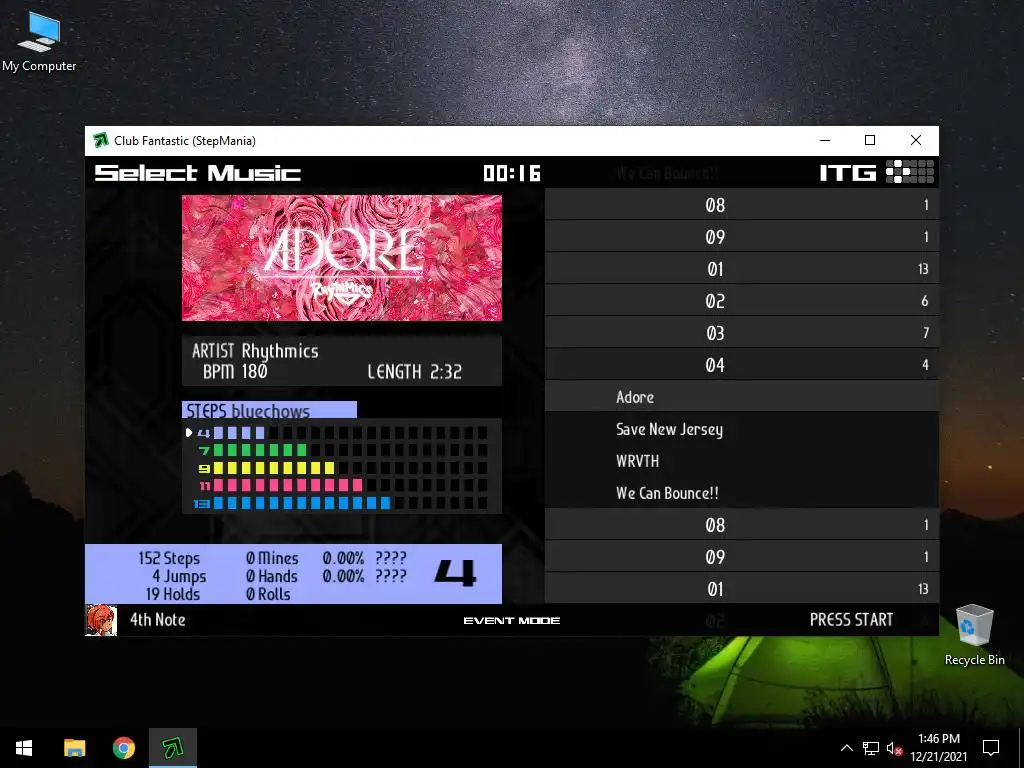This screenshot has width=1024, height=768.
Task: Click the ITG stage indicator icon
Action: pos(910,172)
